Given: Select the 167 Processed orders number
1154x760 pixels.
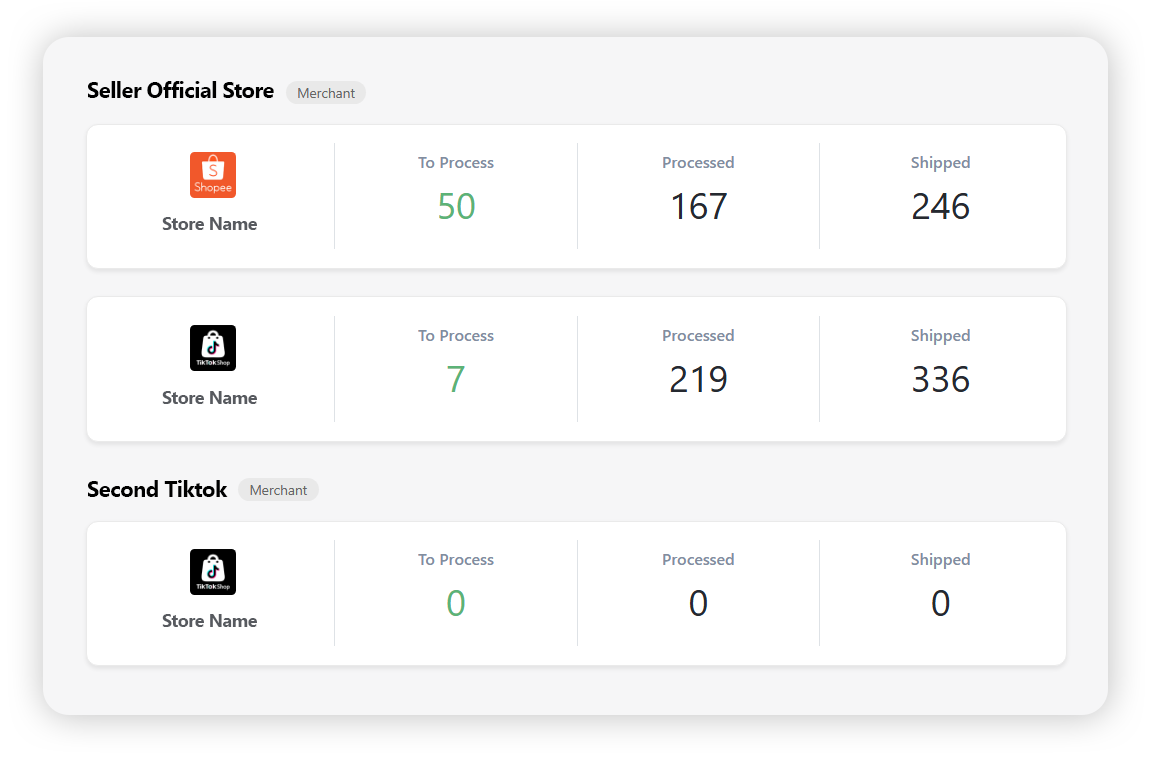Looking at the screenshot, I should pos(698,207).
